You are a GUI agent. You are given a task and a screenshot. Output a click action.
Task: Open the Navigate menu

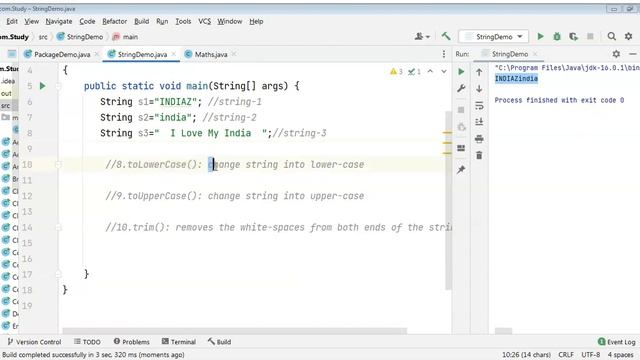(59, 21)
